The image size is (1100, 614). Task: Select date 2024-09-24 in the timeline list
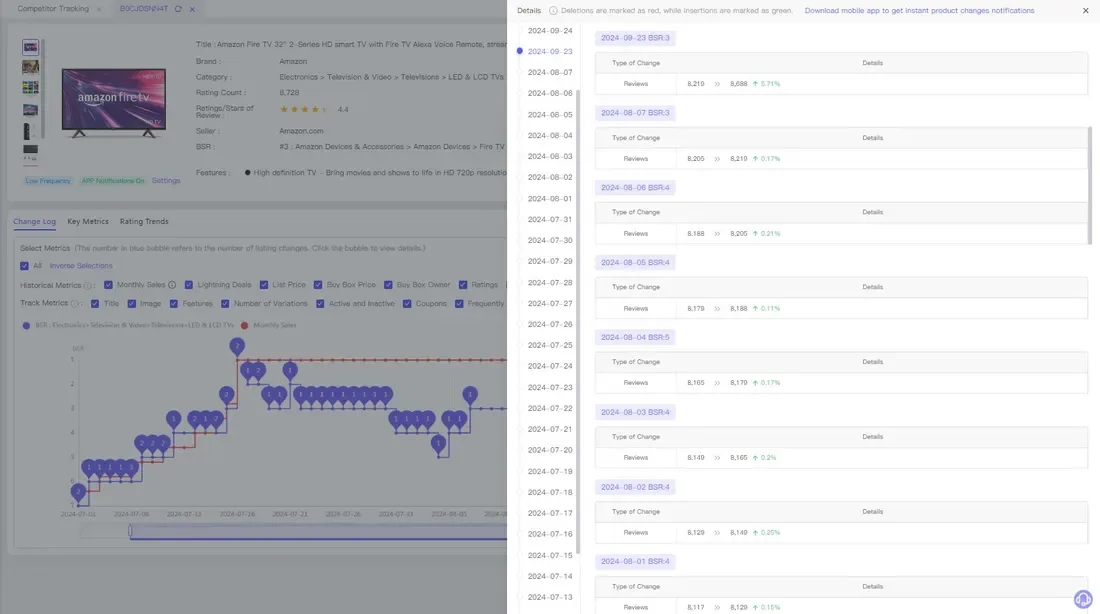tap(550, 31)
